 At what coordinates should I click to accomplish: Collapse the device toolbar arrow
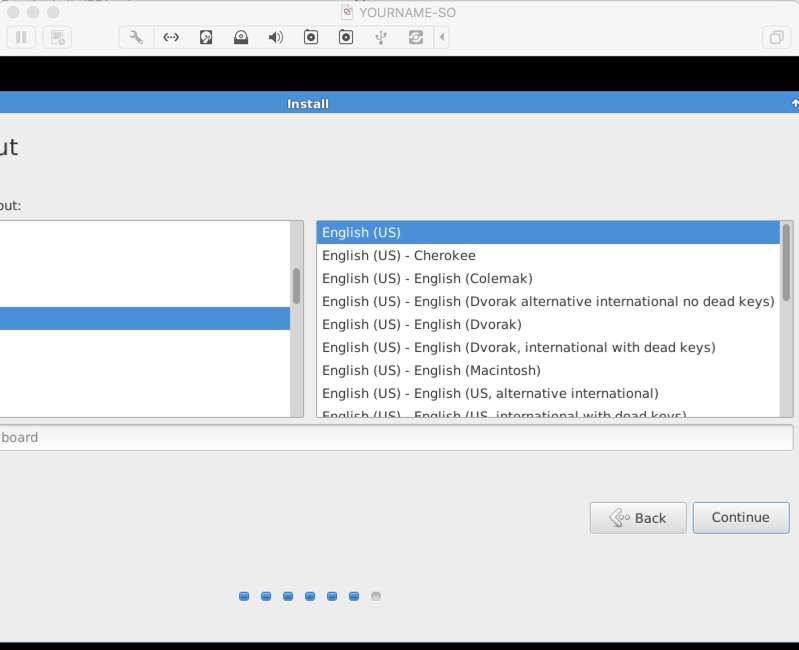(442, 37)
